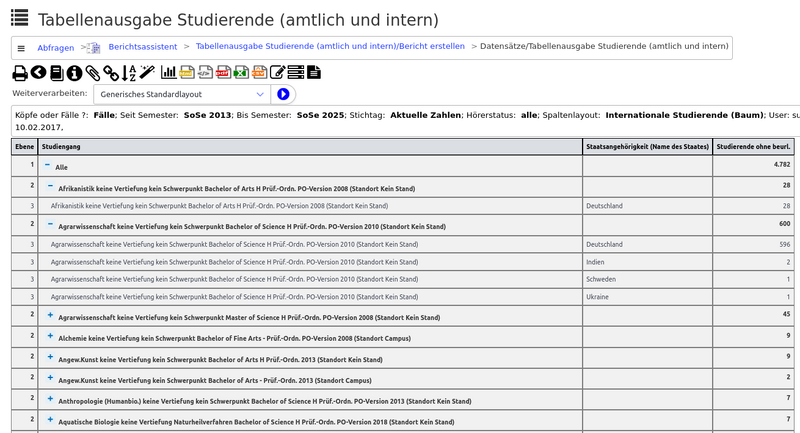Expand the Alchemie Bachelor of Fine Arts row
Image resolution: width=800 pixels, height=433 pixels.
pyautogui.click(x=50, y=336)
